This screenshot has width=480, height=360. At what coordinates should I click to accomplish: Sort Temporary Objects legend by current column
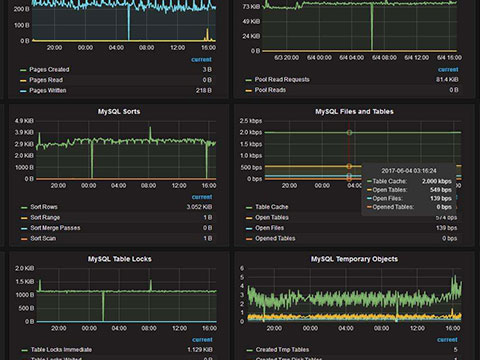coord(447,340)
